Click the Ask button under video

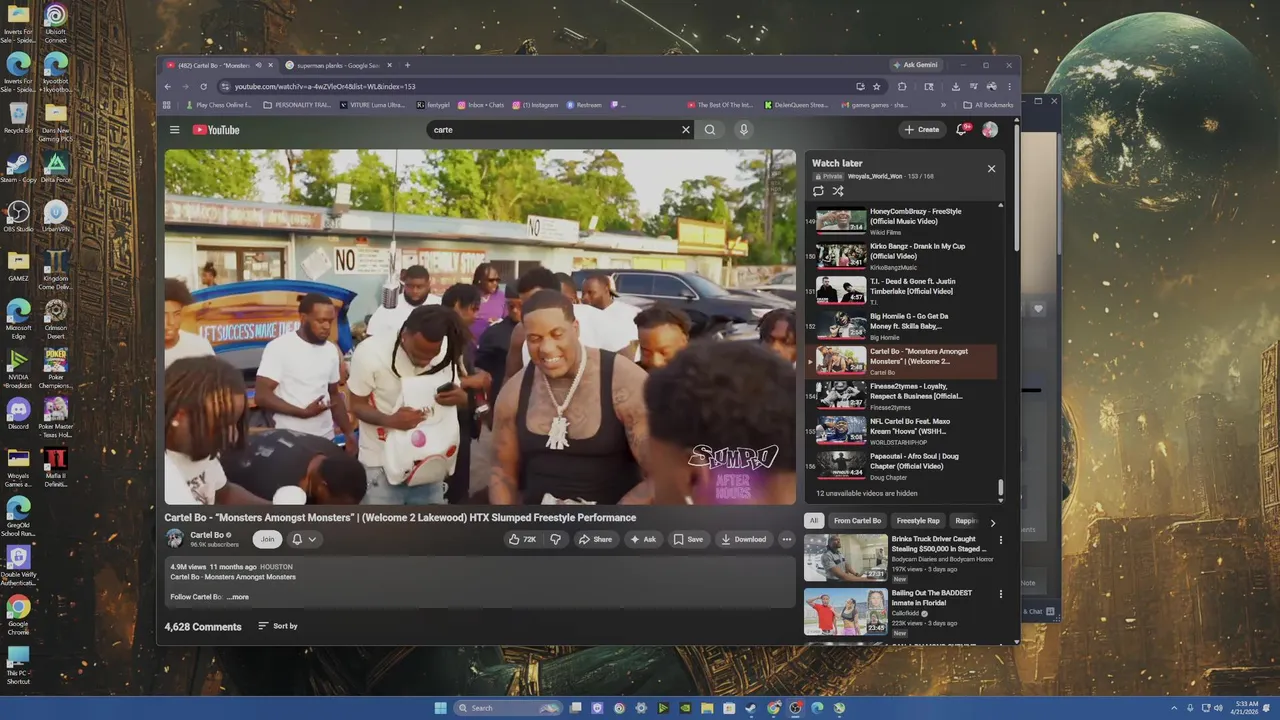pos(643,539)
